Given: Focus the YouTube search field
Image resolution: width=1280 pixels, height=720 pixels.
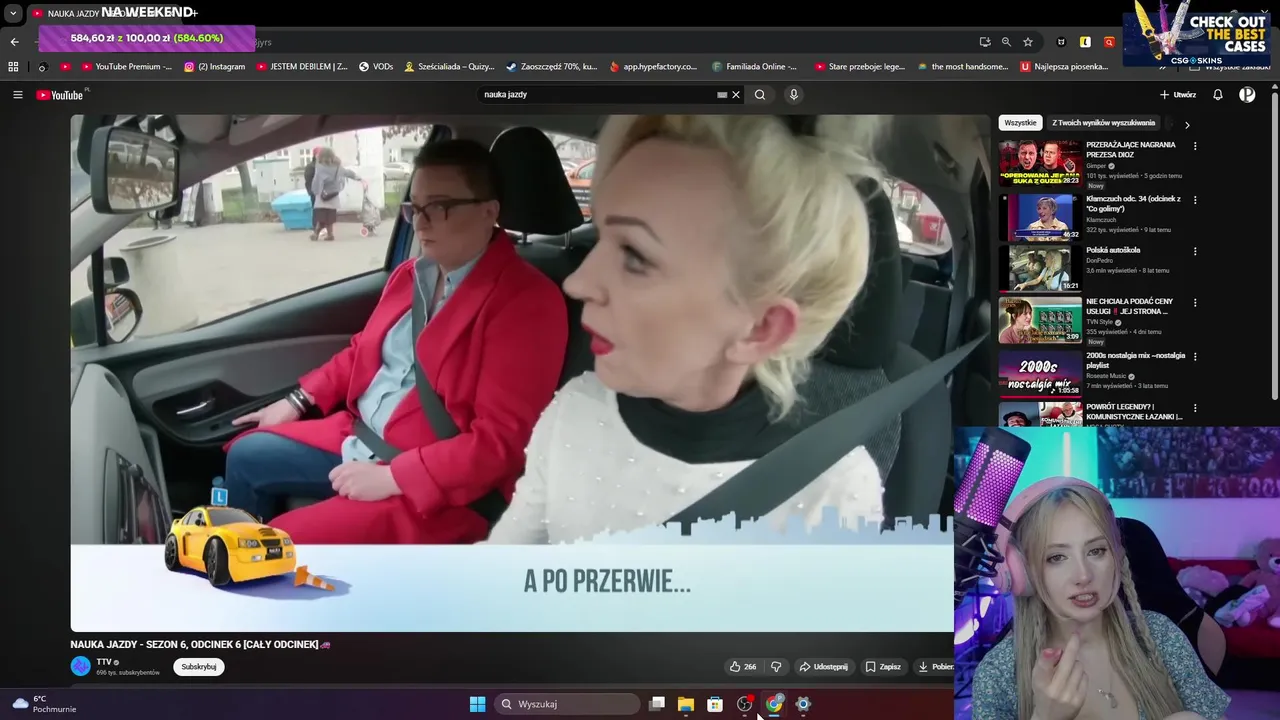Looking at the screenshot, I should (x=600, y=95).
